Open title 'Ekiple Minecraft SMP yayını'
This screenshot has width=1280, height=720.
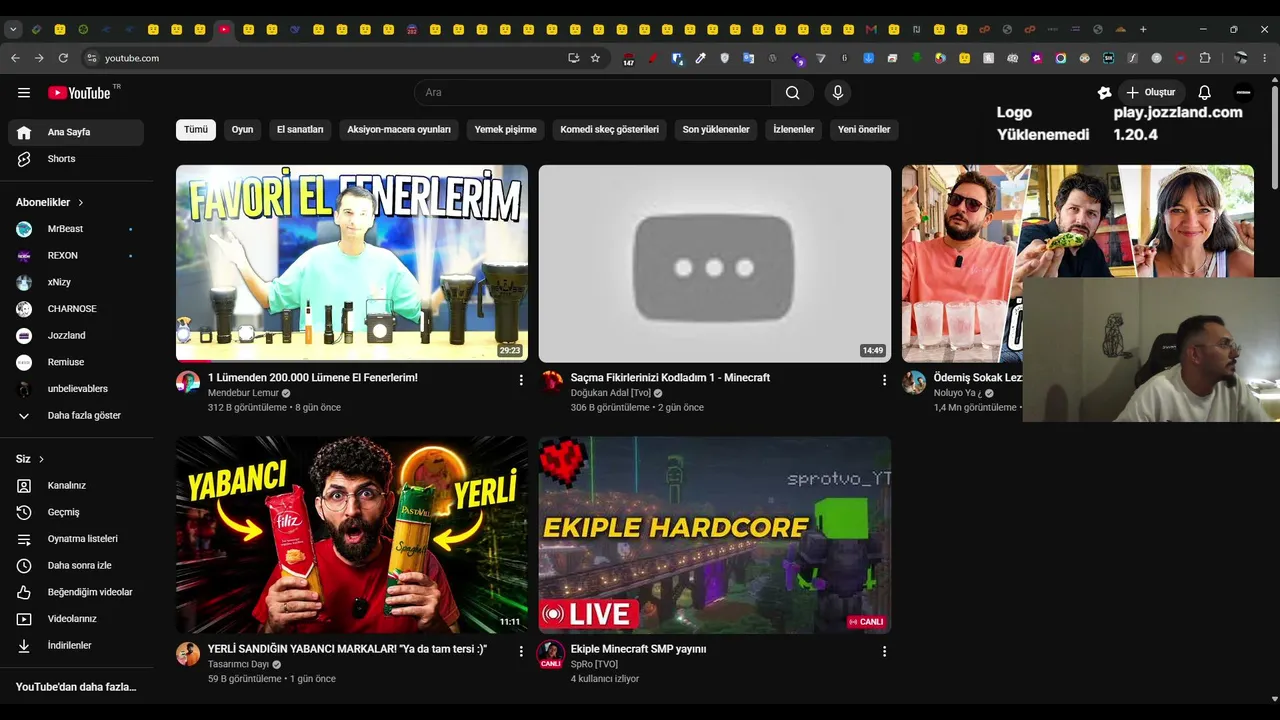coord(638,649)
